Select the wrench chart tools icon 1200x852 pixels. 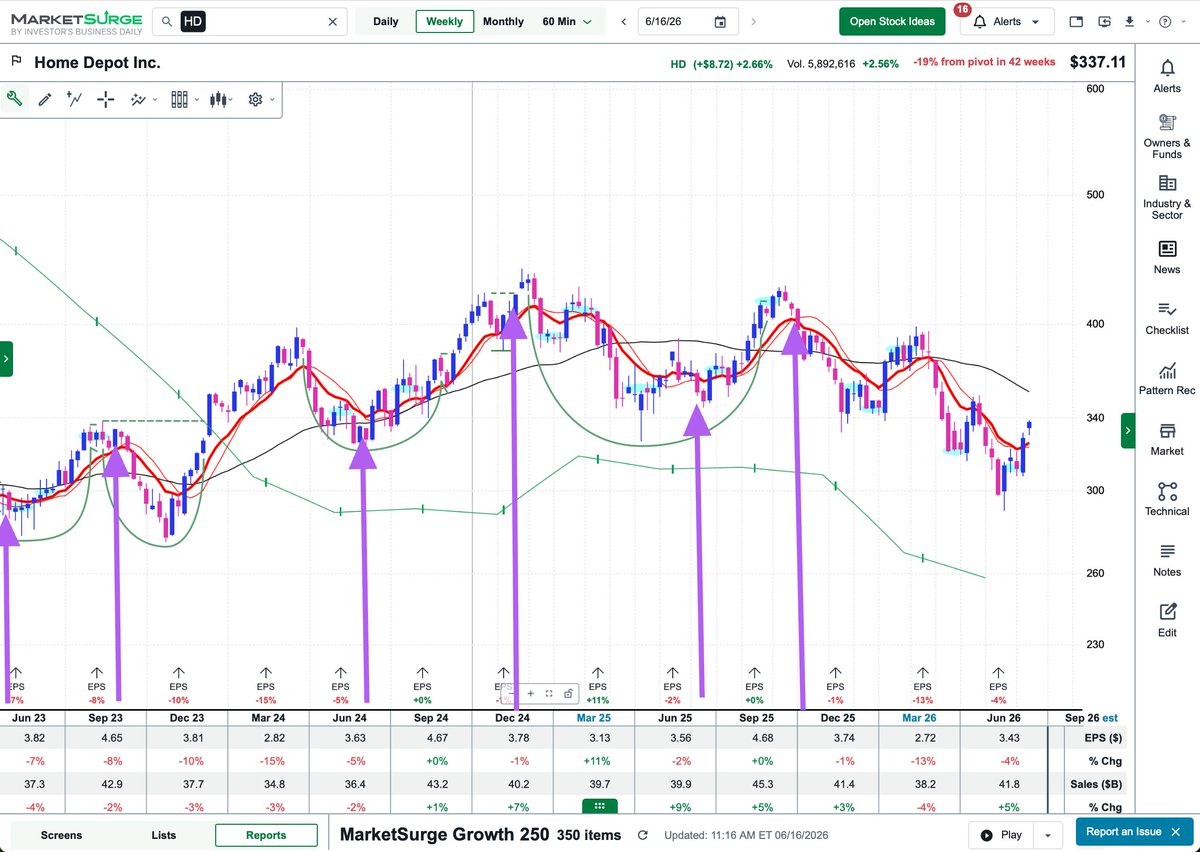point(14,99)
